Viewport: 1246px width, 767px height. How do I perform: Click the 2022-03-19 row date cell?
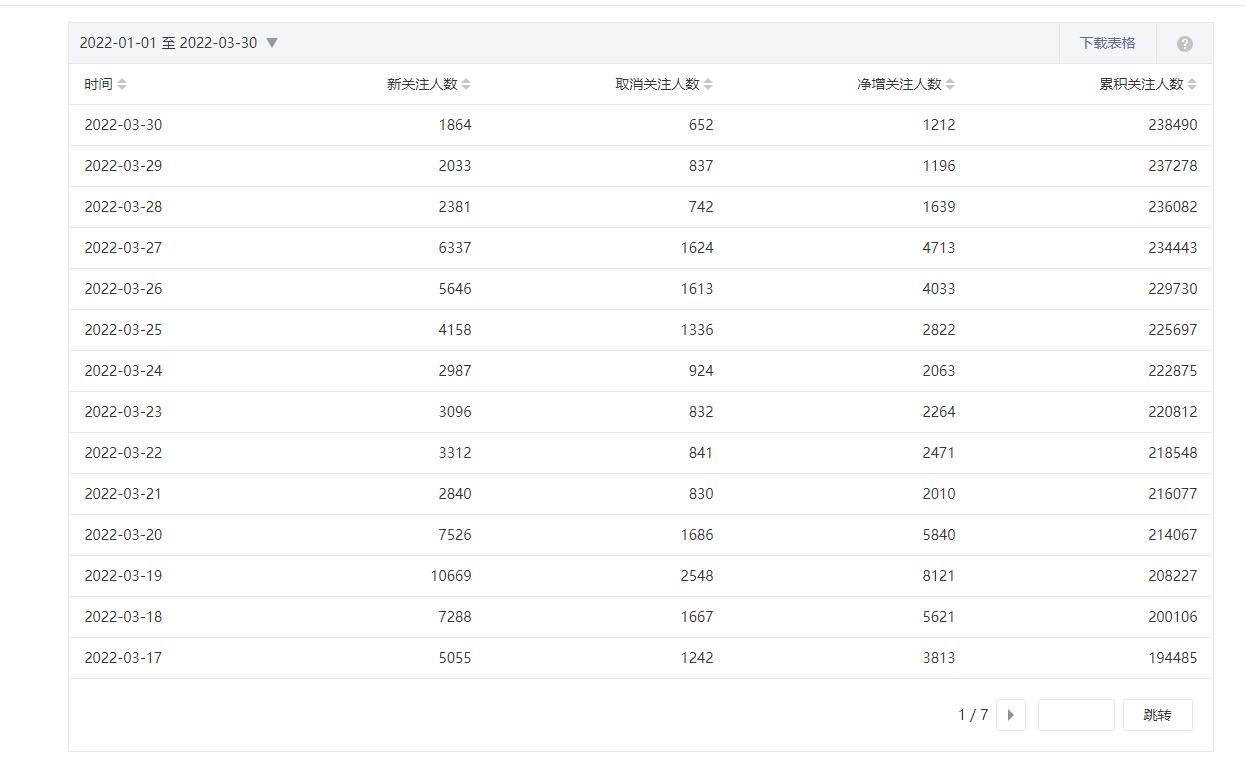[x=123, y=576]
